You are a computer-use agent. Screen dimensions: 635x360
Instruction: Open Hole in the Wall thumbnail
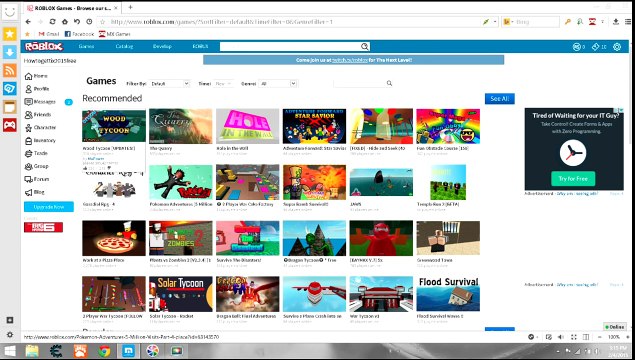pos(247,126)
